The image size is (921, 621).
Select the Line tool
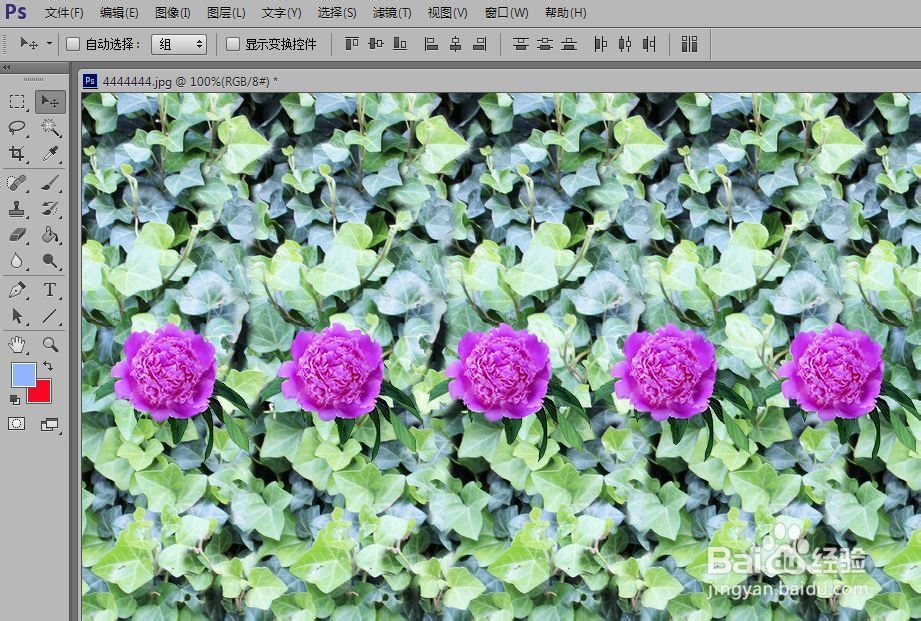tap(50, 316)
